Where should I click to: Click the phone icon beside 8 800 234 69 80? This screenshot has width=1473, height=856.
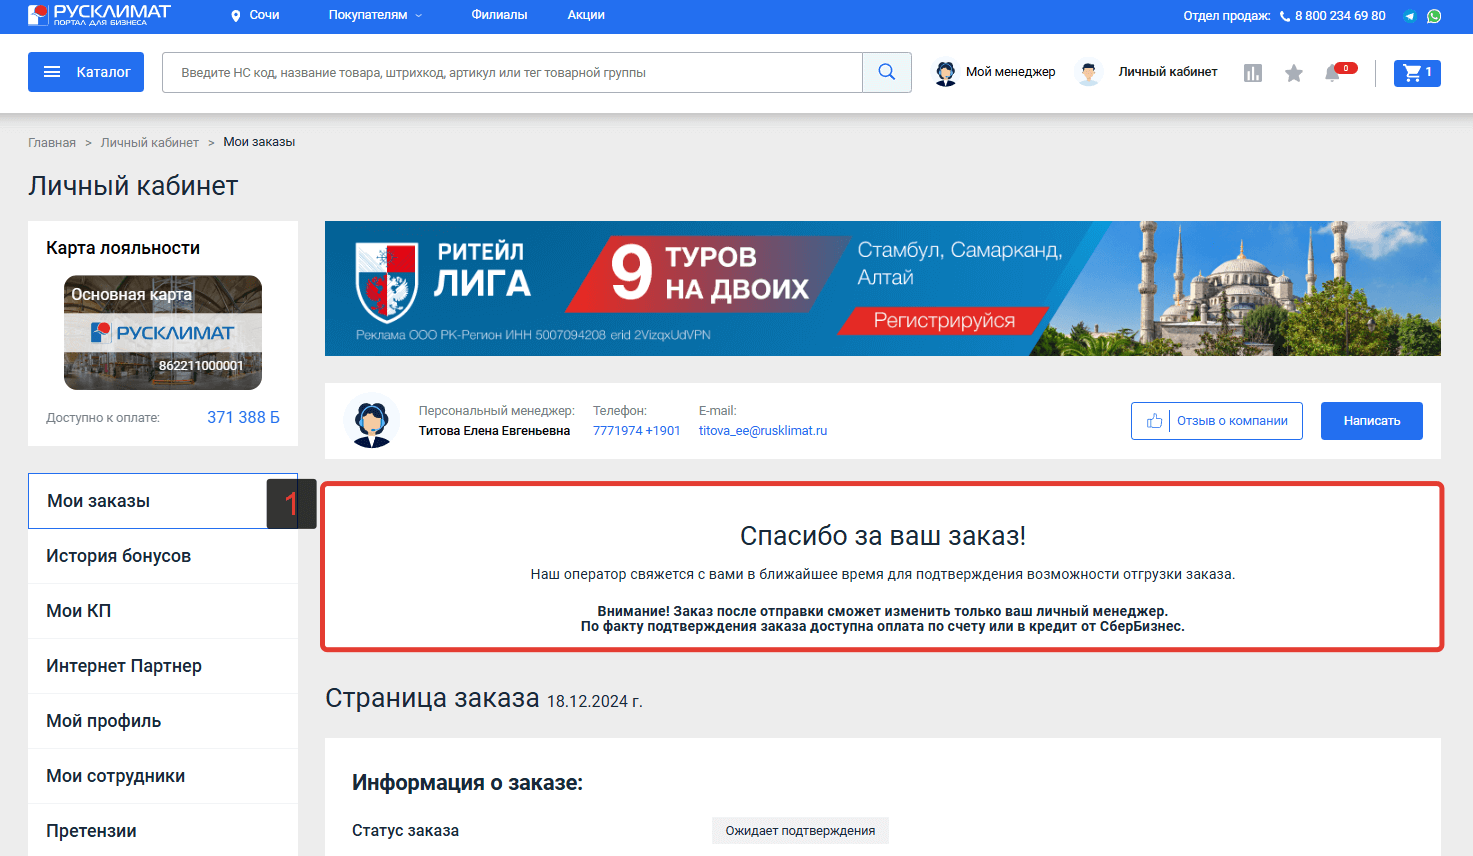click(x=1285, y=16)
